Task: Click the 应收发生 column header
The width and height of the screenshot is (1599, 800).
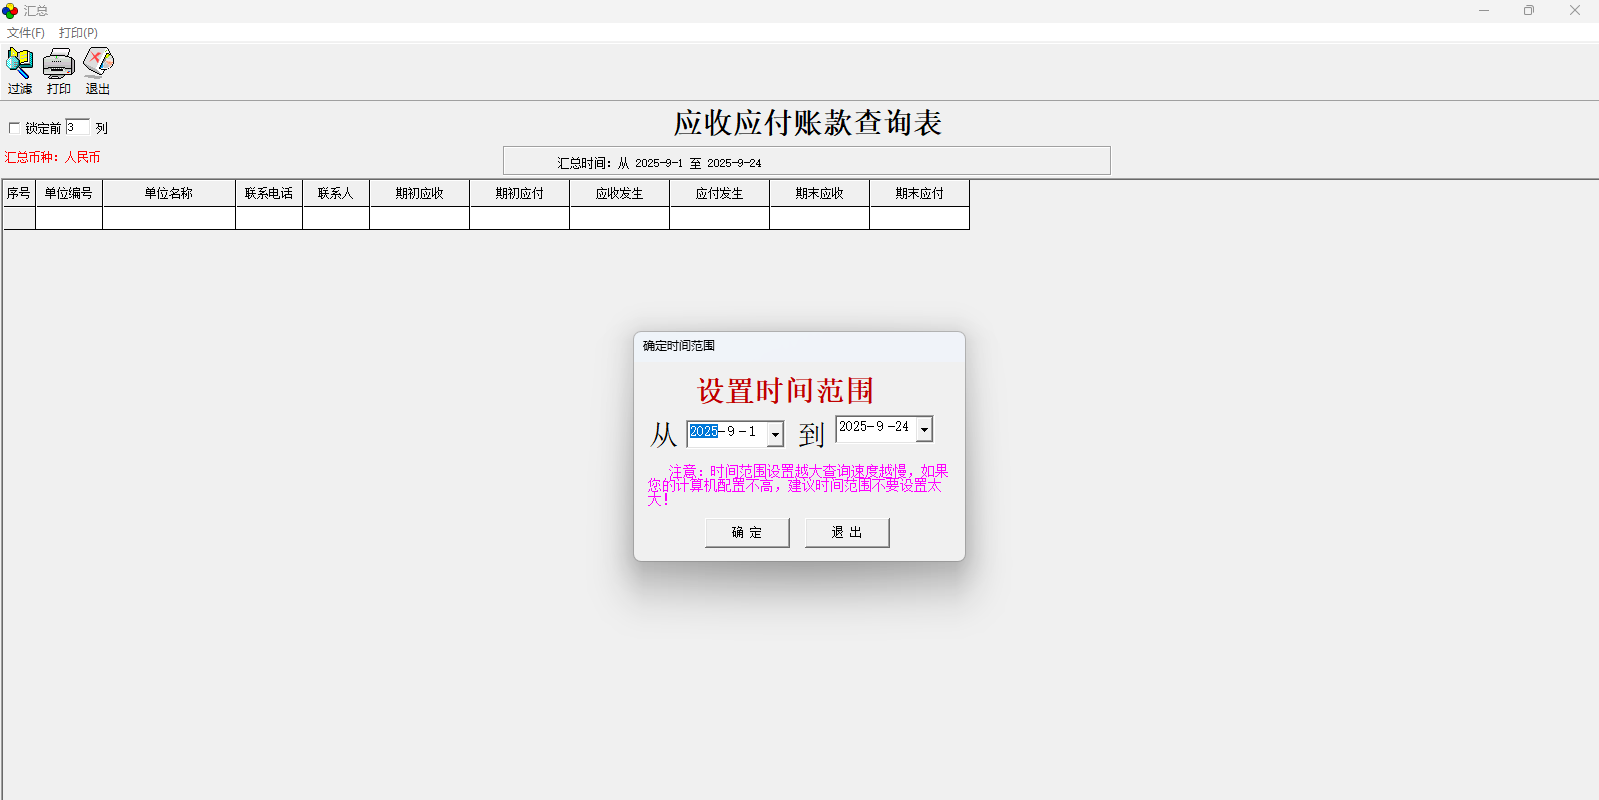Action: [619, 193]
